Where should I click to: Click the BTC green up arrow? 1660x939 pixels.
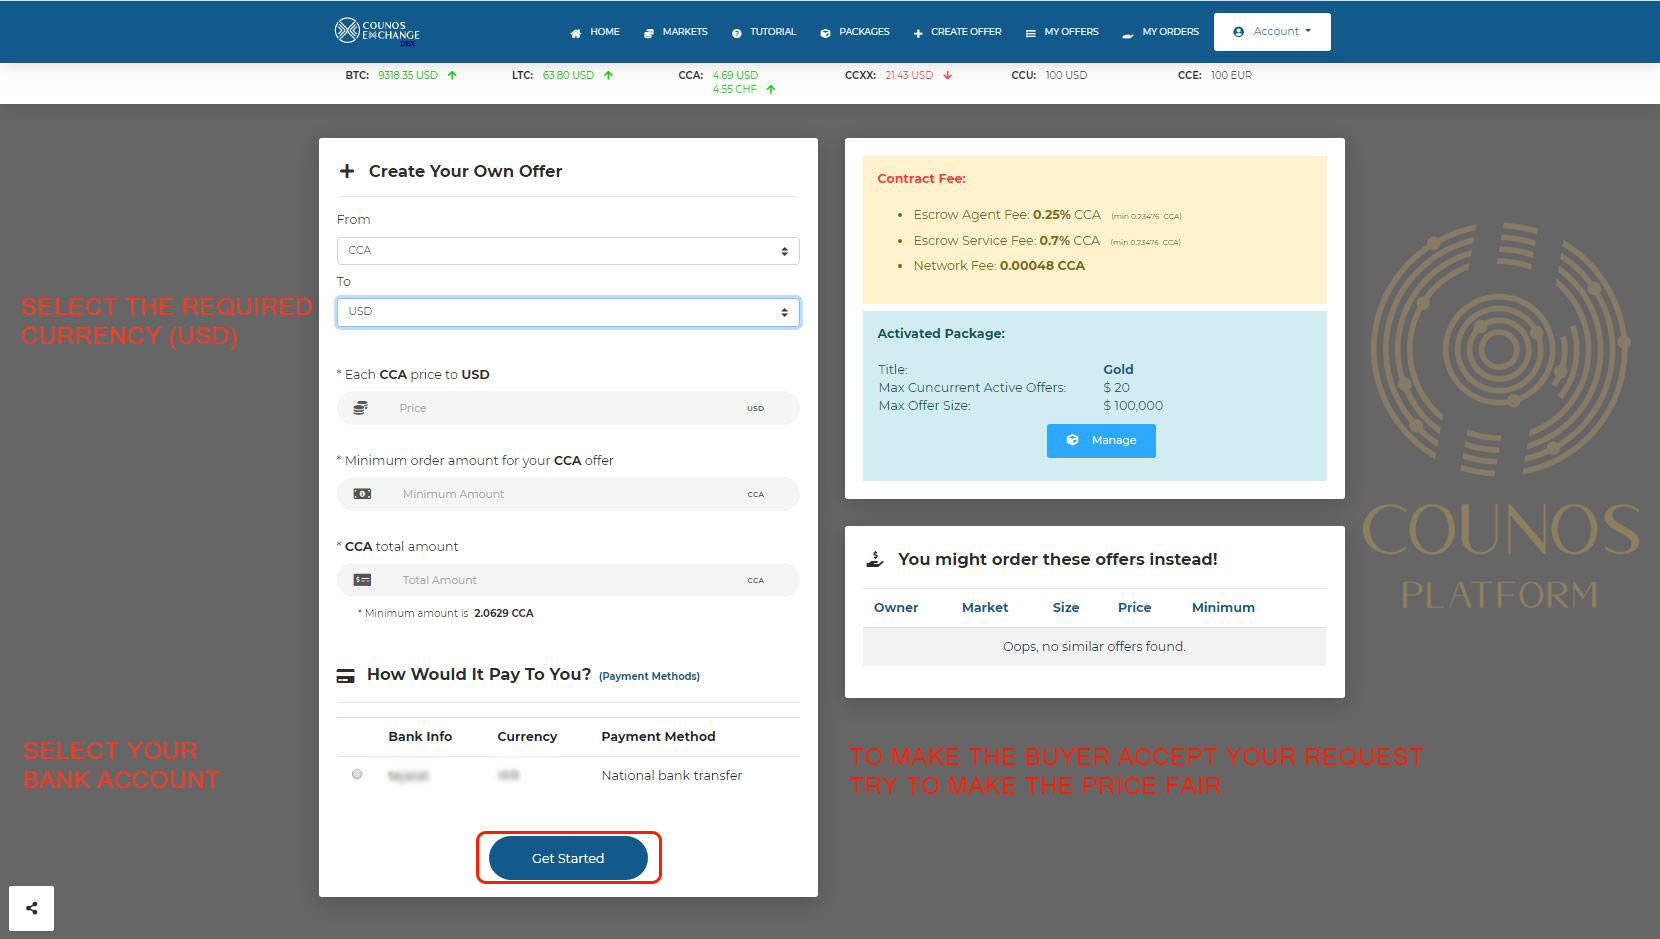pos(452,75)
